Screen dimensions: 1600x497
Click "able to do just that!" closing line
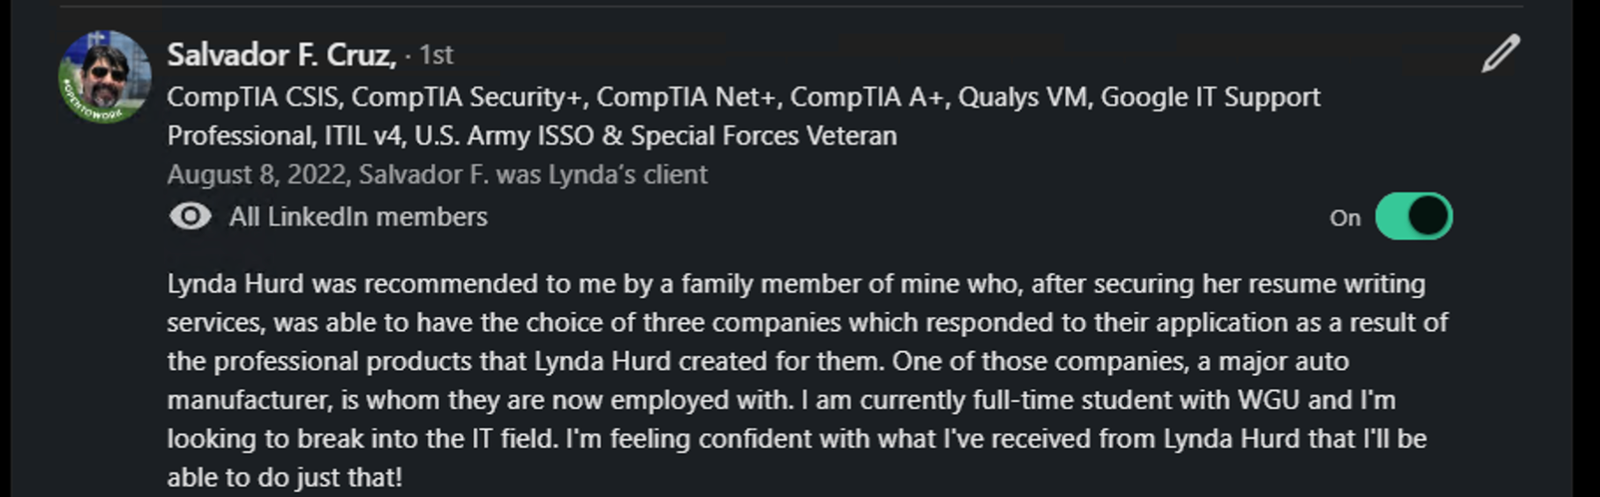[x=284, y=478]
